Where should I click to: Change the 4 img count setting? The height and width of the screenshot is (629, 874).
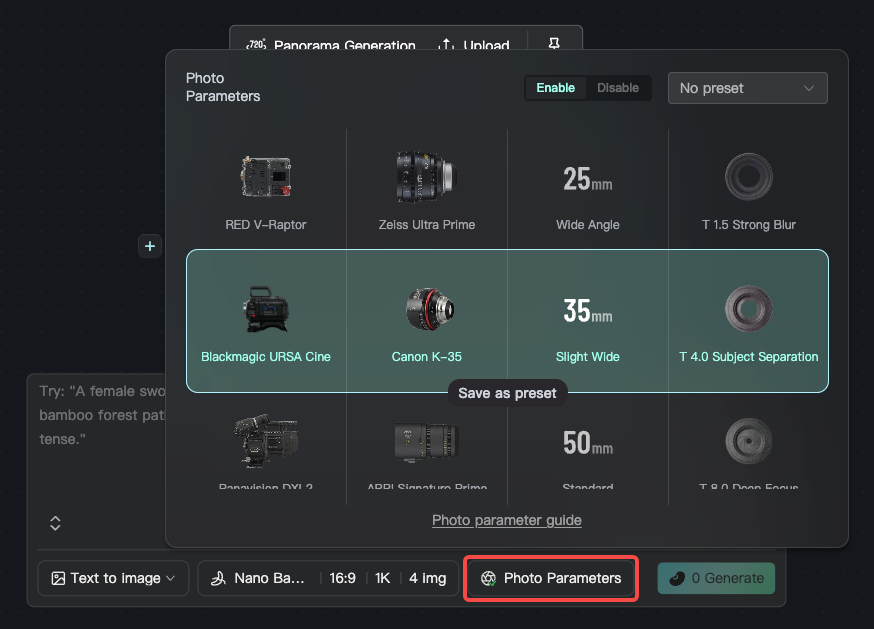428,578
